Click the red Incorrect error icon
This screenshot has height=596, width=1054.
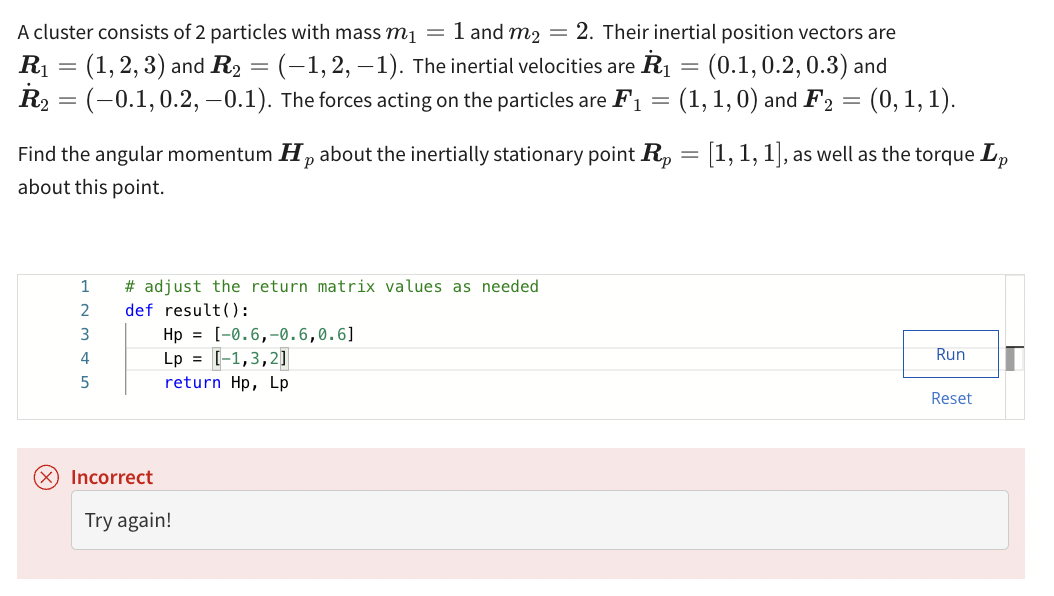[x=45, y=478]
